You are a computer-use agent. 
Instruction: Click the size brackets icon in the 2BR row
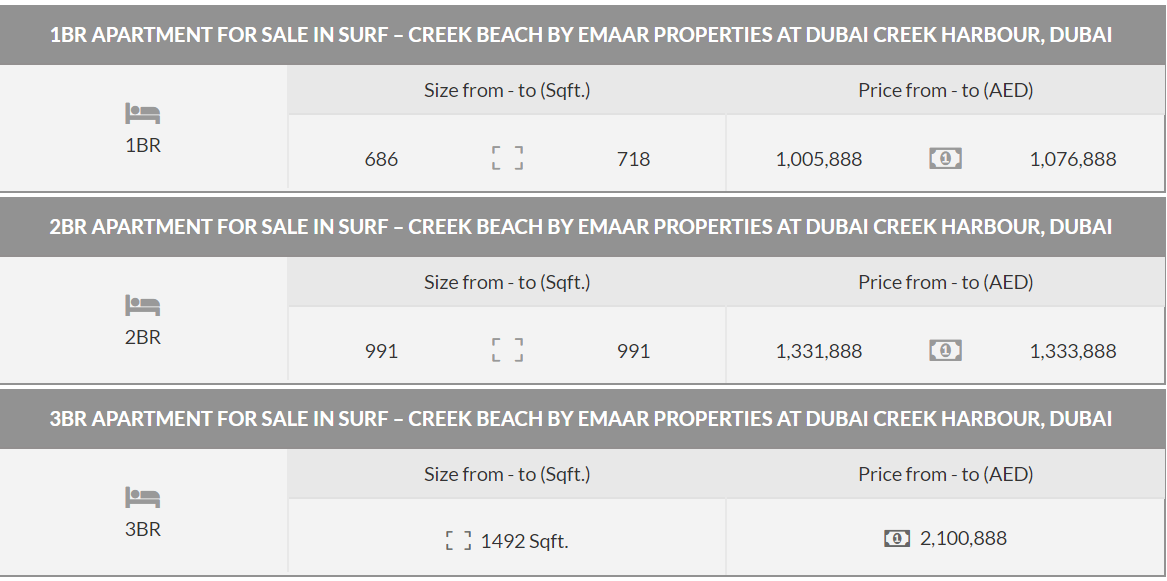click(x=507, y=350)
